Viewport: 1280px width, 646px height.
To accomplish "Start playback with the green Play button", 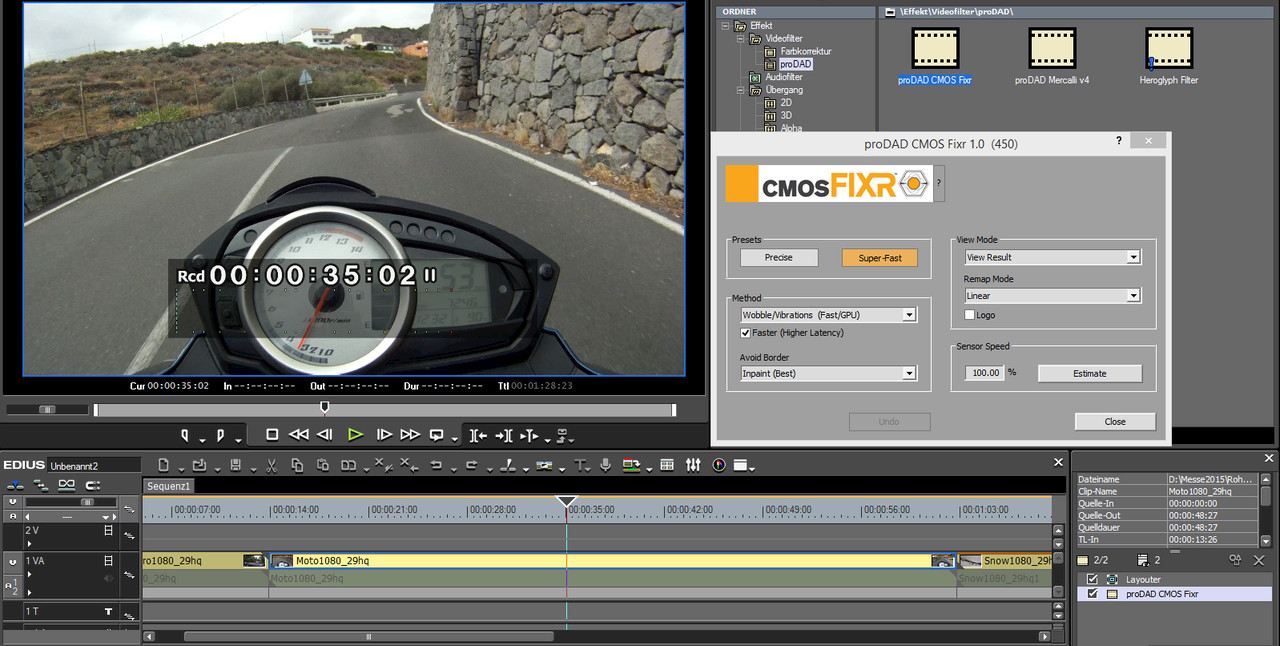I will tap(355, 435).
